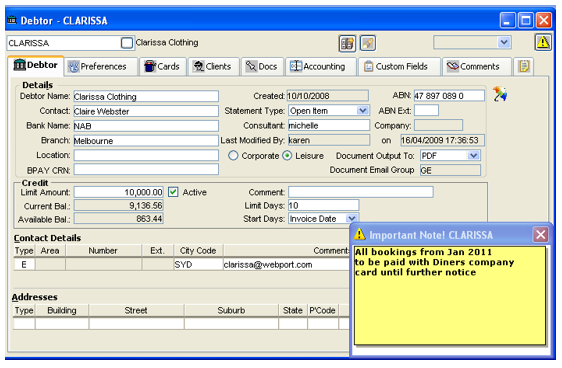Click the ABN number field
The height and width of the screenshot is (368, 562).
pyautogui.click(x=449, y=96)
